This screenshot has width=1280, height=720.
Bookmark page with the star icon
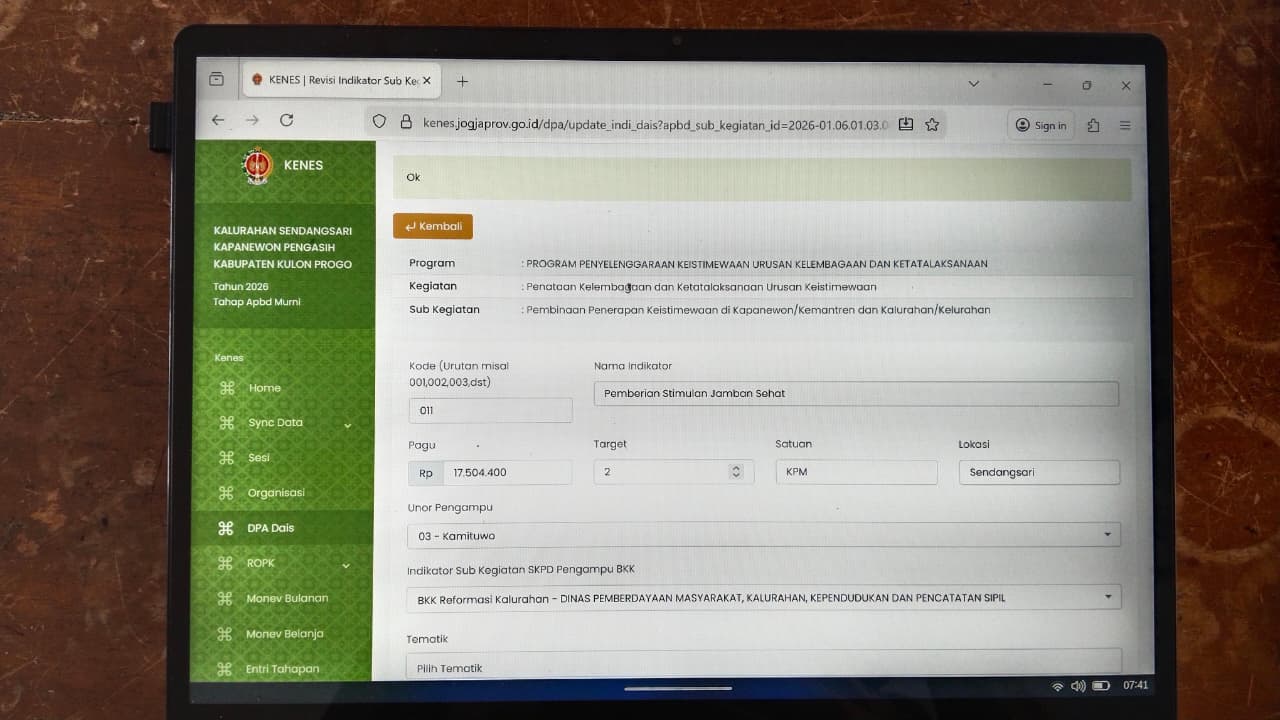932,124
